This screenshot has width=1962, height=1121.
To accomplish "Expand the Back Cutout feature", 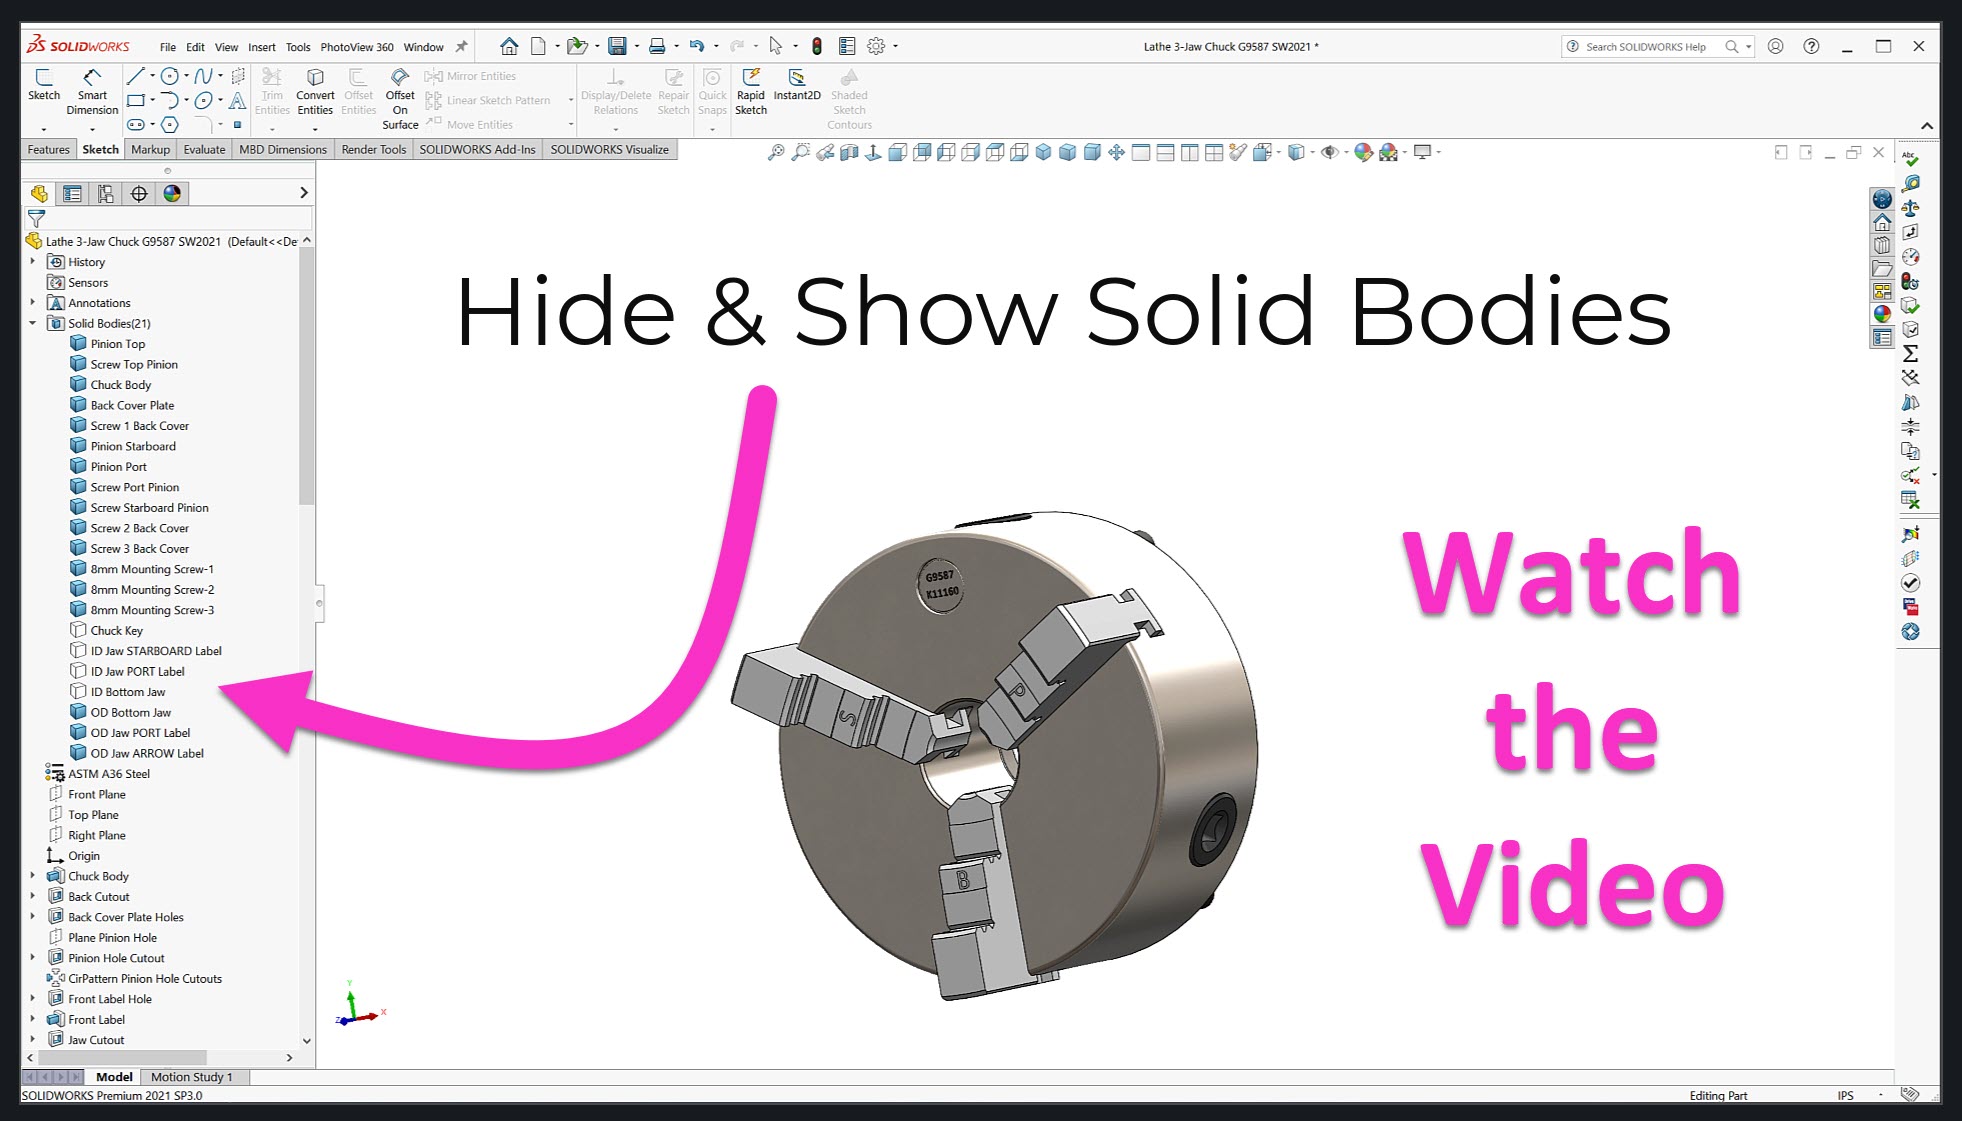I will [33, 896].
